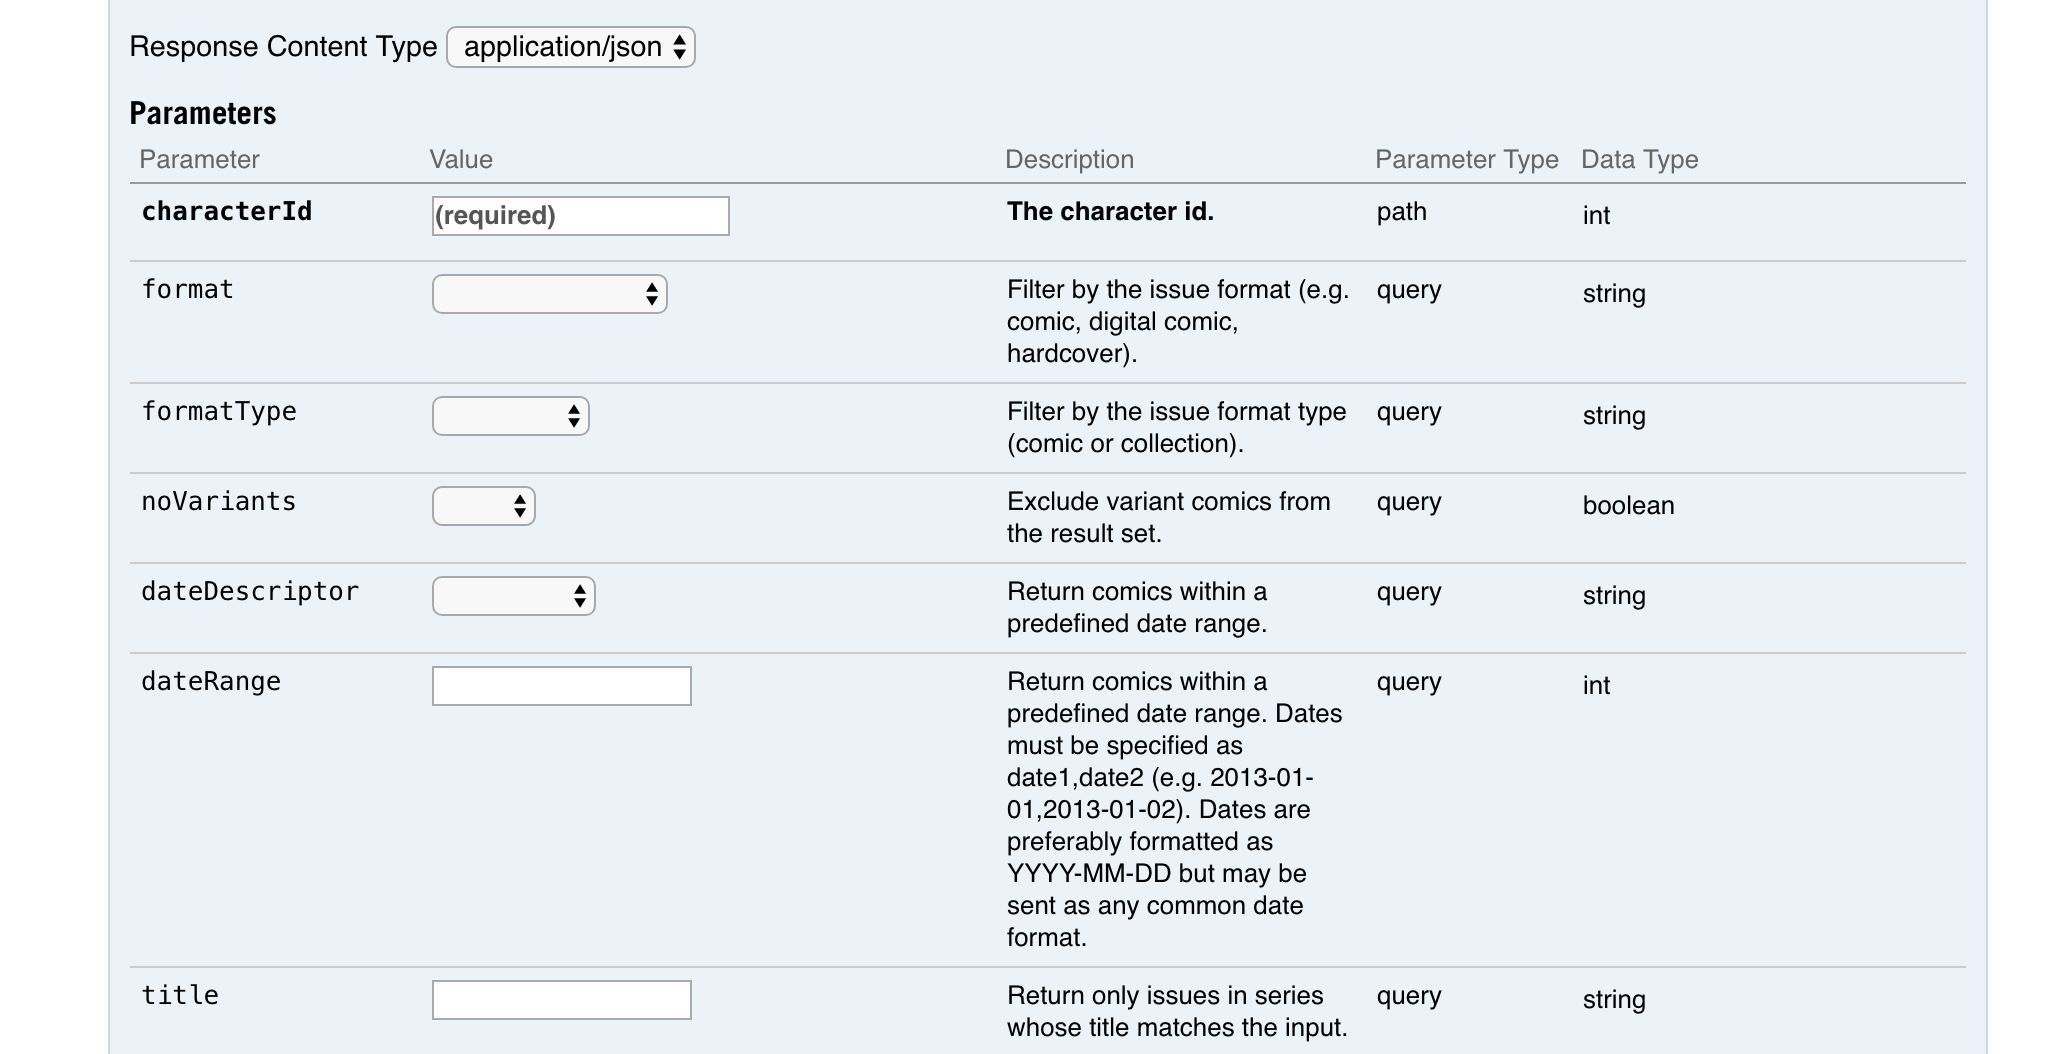
Task: Click the dateRange description text
Action: coord(1175,810)
